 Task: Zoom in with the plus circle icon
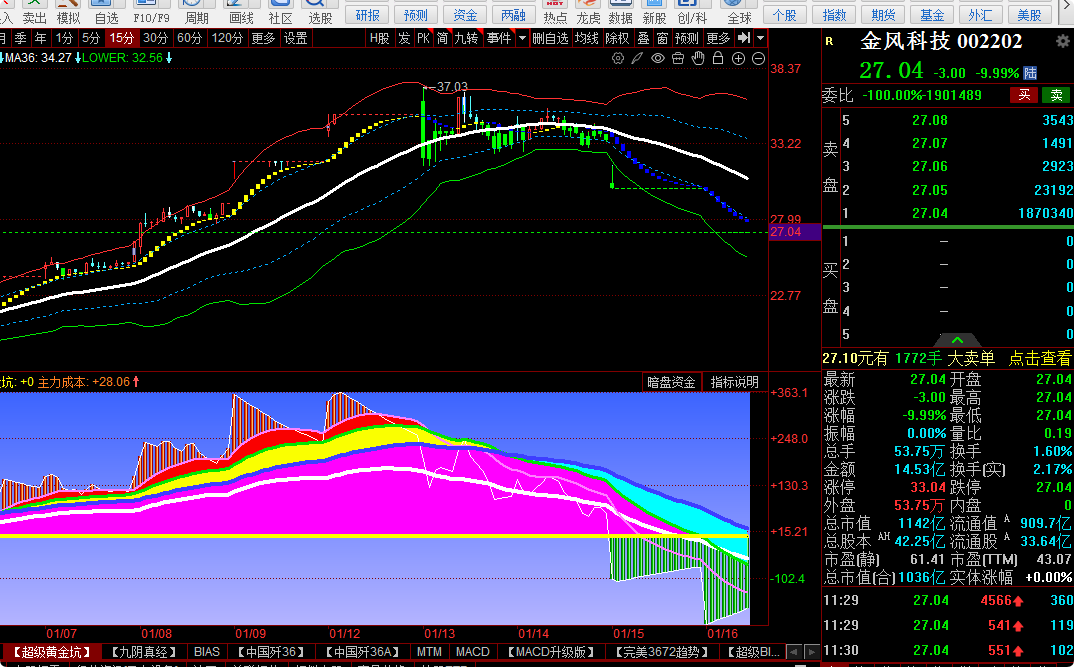coord(738,58)
